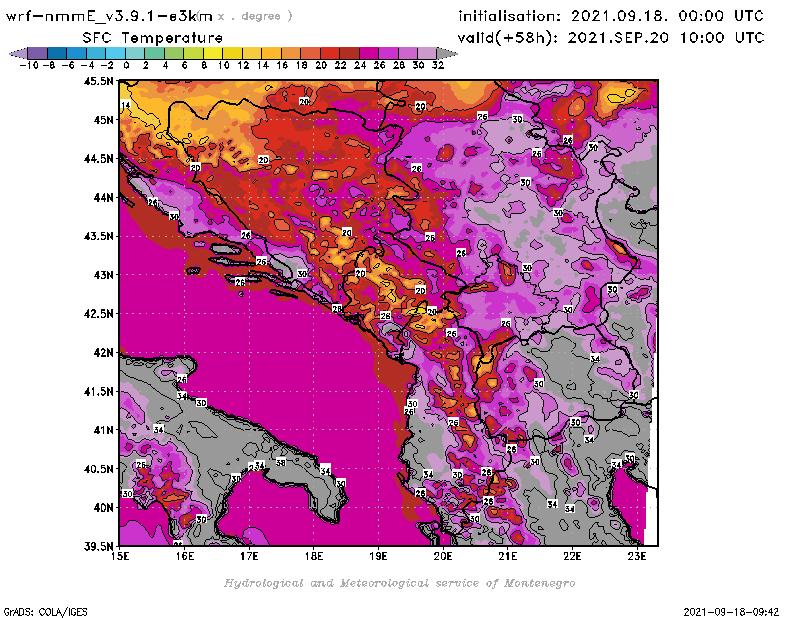
Task: Click the '16E' longitude label
Action: click(x=185, y=556)
